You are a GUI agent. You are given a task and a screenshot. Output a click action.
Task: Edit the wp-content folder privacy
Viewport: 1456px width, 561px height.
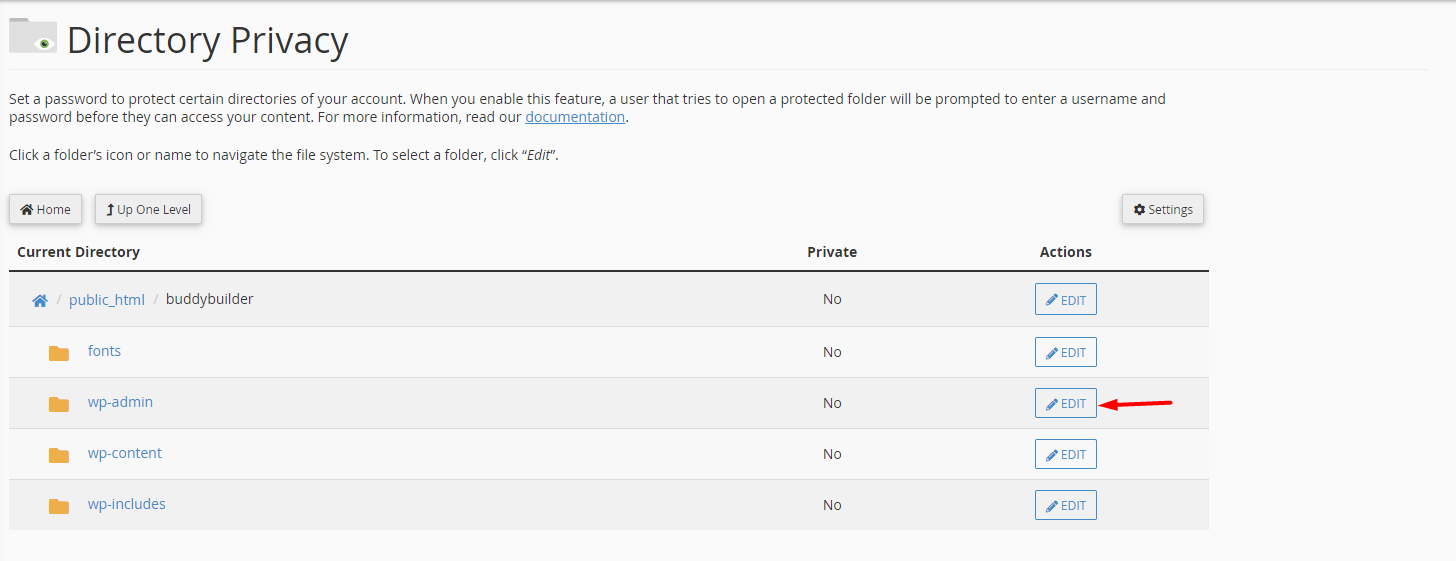(x=1066, y=454)
